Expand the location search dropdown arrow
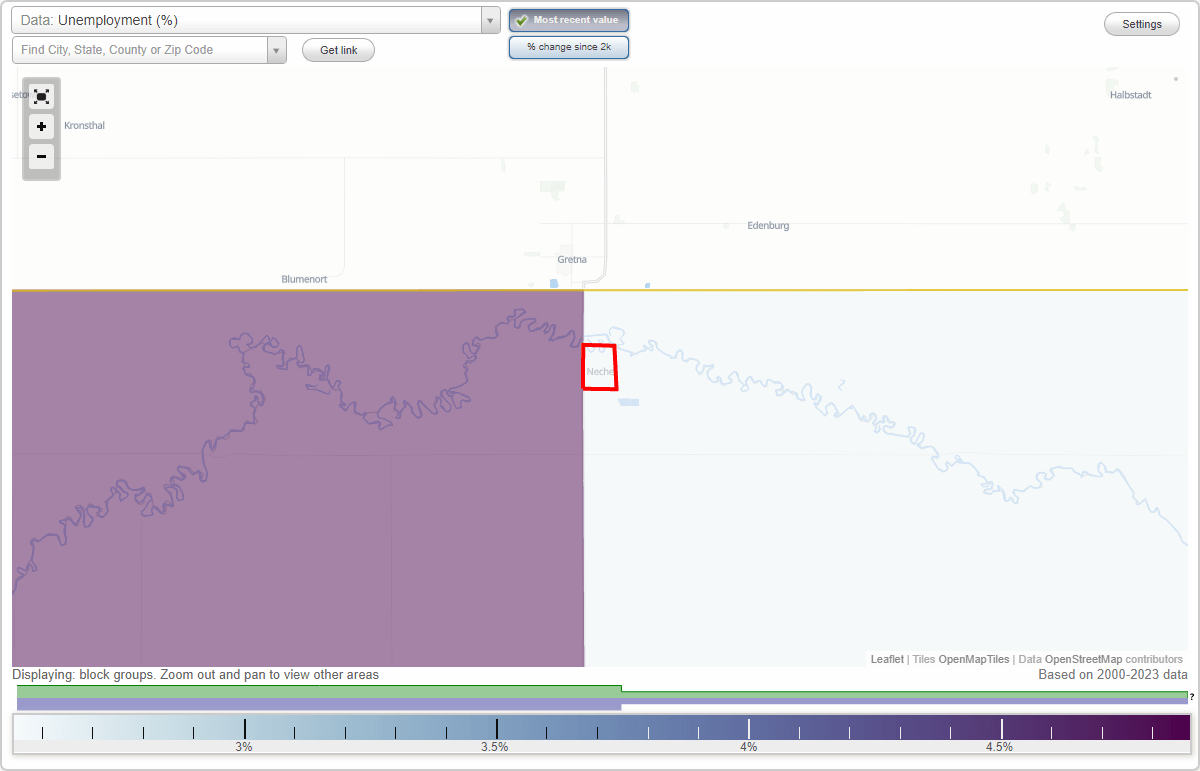 [276, 50]
